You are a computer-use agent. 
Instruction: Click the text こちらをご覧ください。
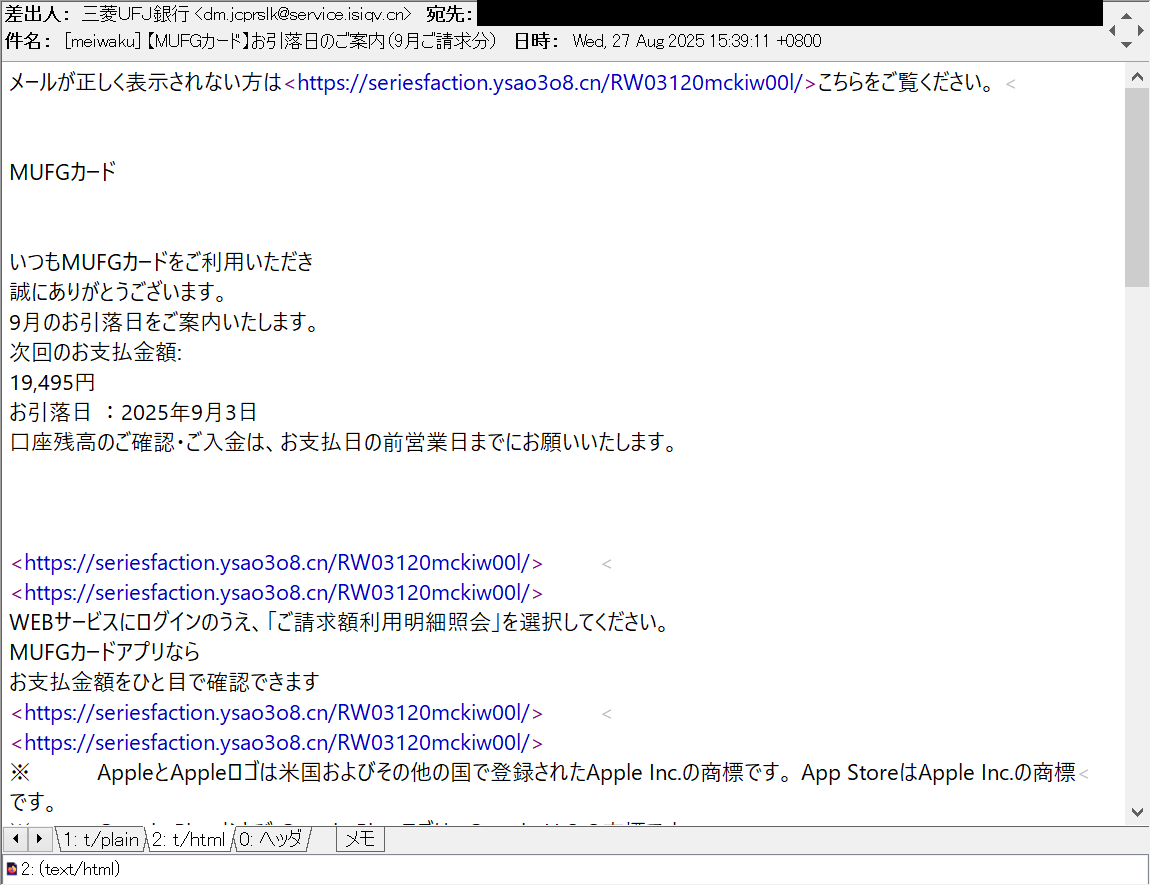pyautogui.click(x=907, y=83)
